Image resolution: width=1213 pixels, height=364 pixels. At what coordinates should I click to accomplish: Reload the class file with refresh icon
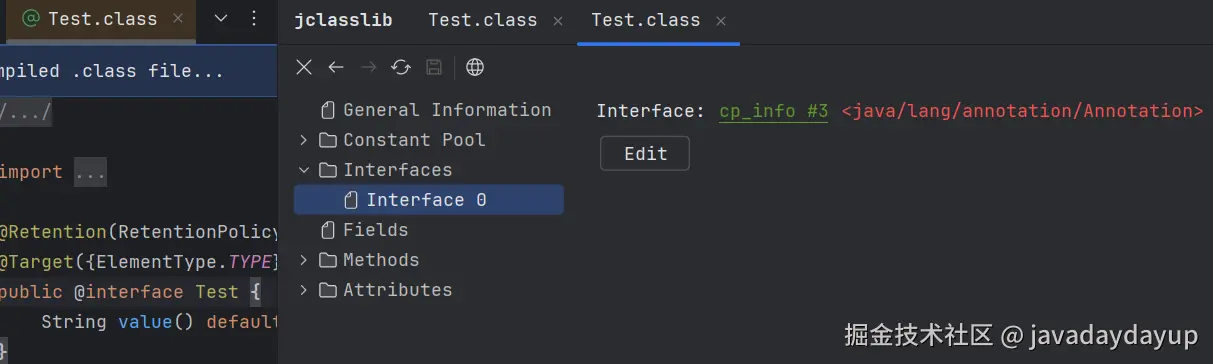click(x=401, y=67)
